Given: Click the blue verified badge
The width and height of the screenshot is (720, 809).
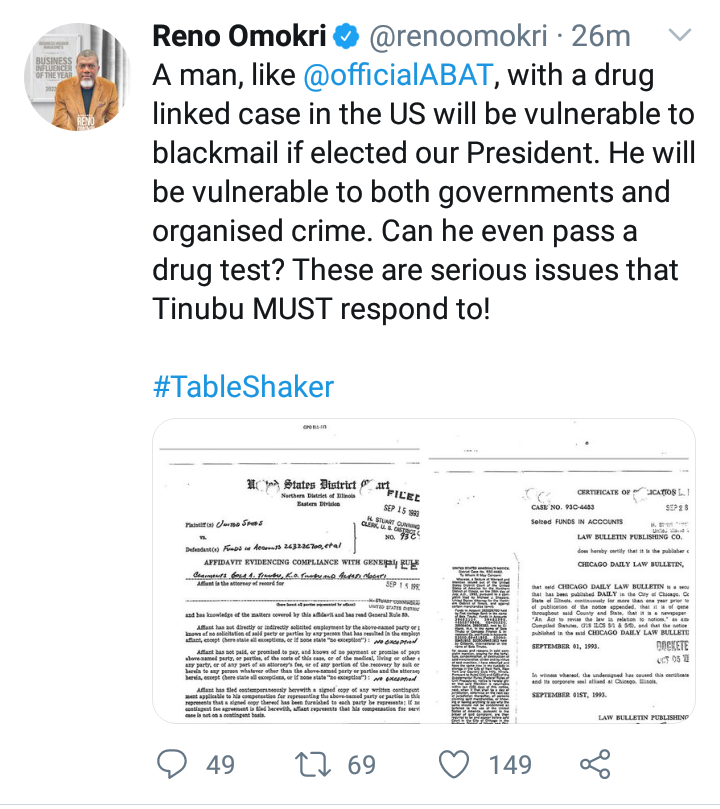Looking at the screenshot, I should coord(346,39).
